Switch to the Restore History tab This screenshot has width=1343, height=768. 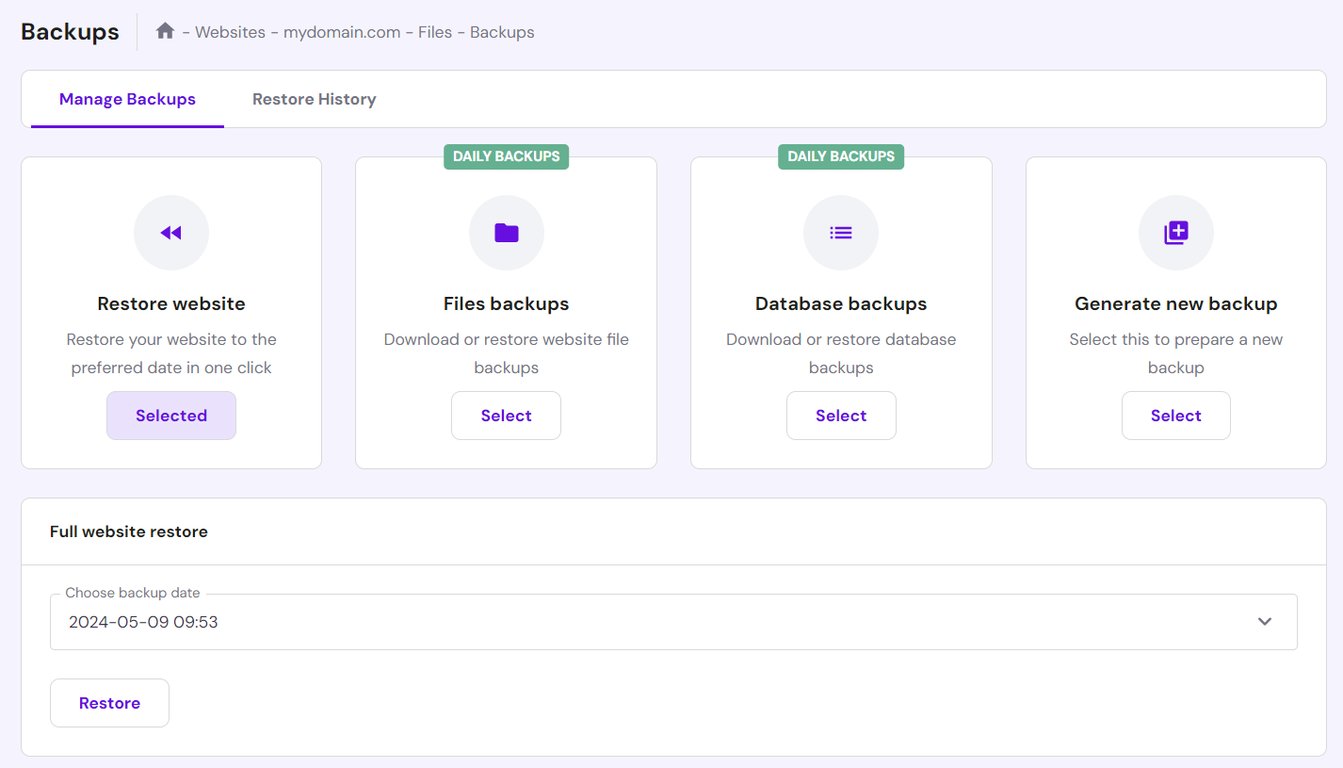click(x=313, y=98)
